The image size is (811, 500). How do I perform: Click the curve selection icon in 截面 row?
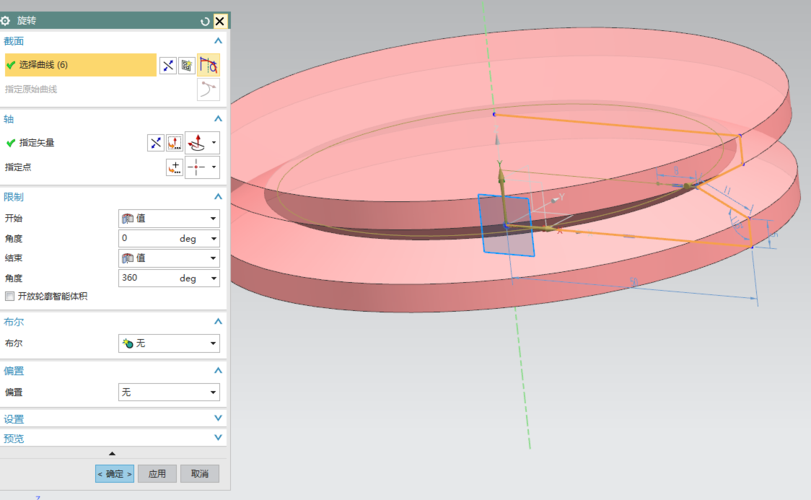tap(168, 65)
